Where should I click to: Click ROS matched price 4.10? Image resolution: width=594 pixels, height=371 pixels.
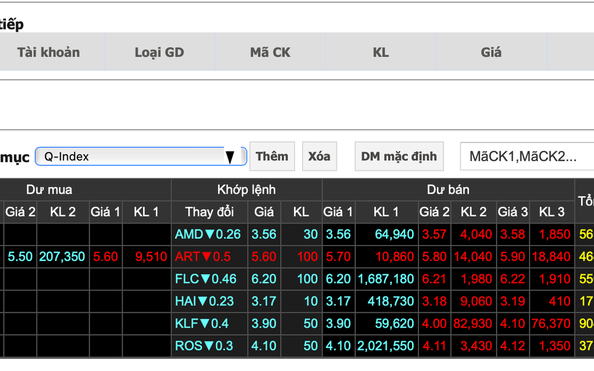(264, 346)
